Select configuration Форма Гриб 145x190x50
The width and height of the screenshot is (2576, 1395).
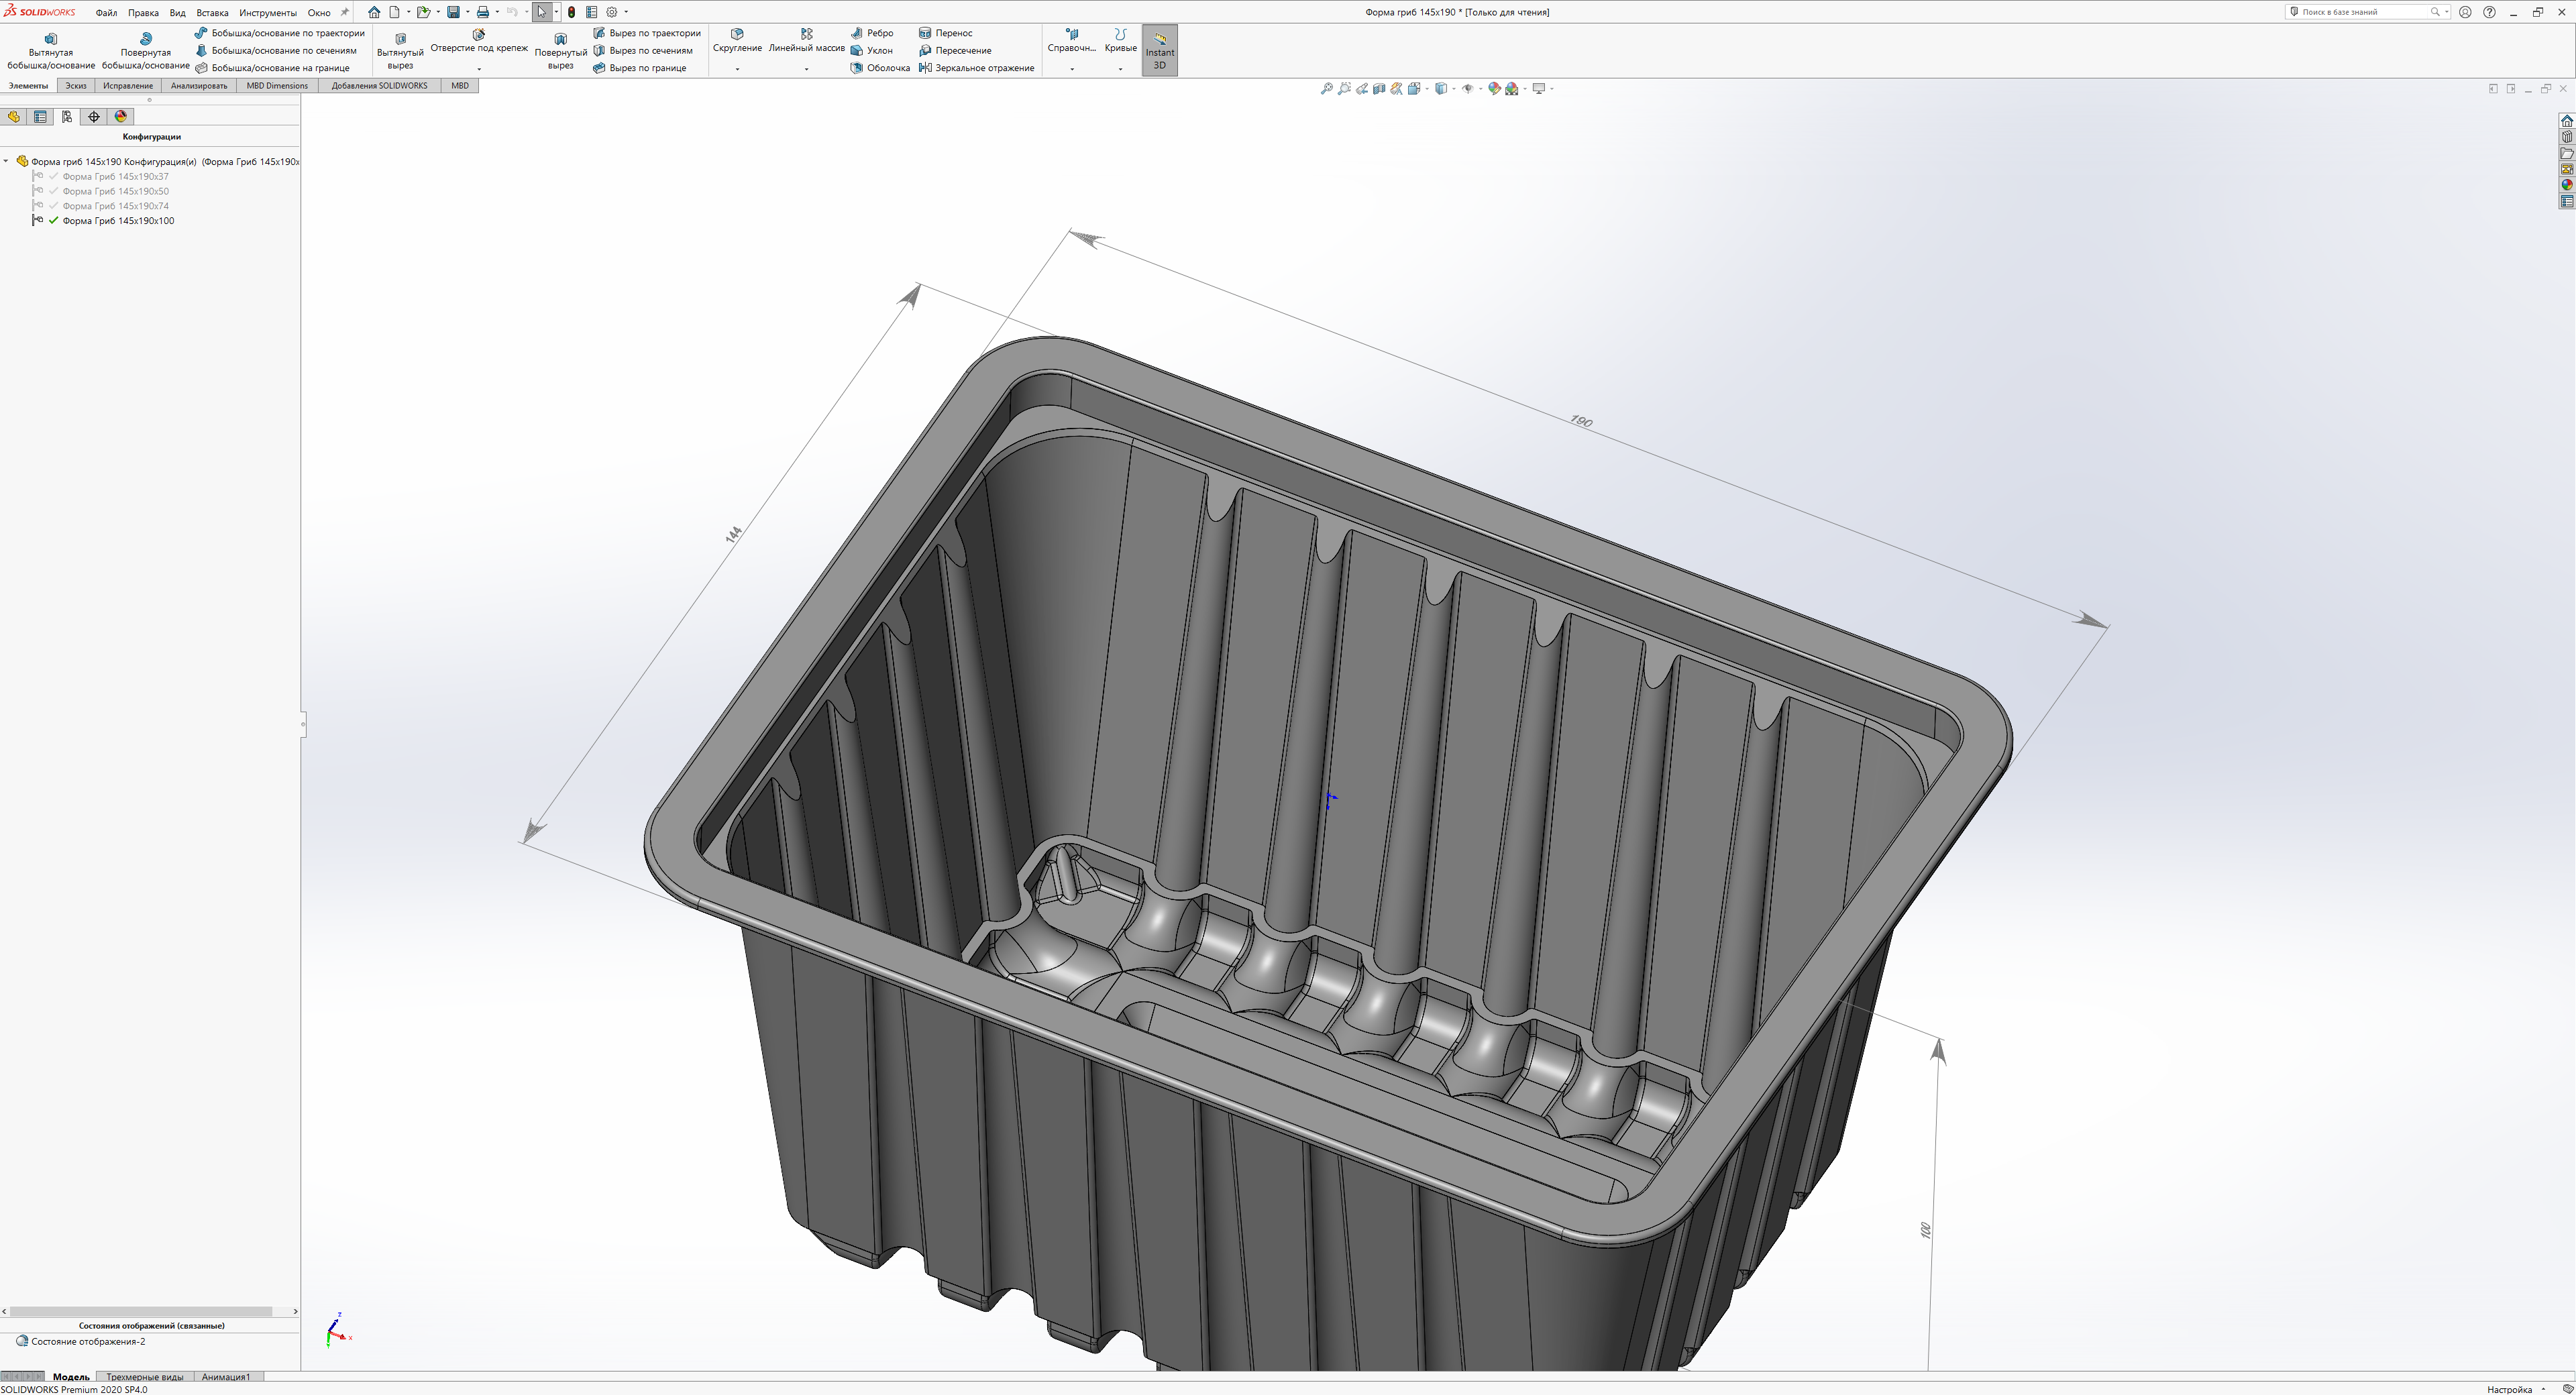pos(115,191)
